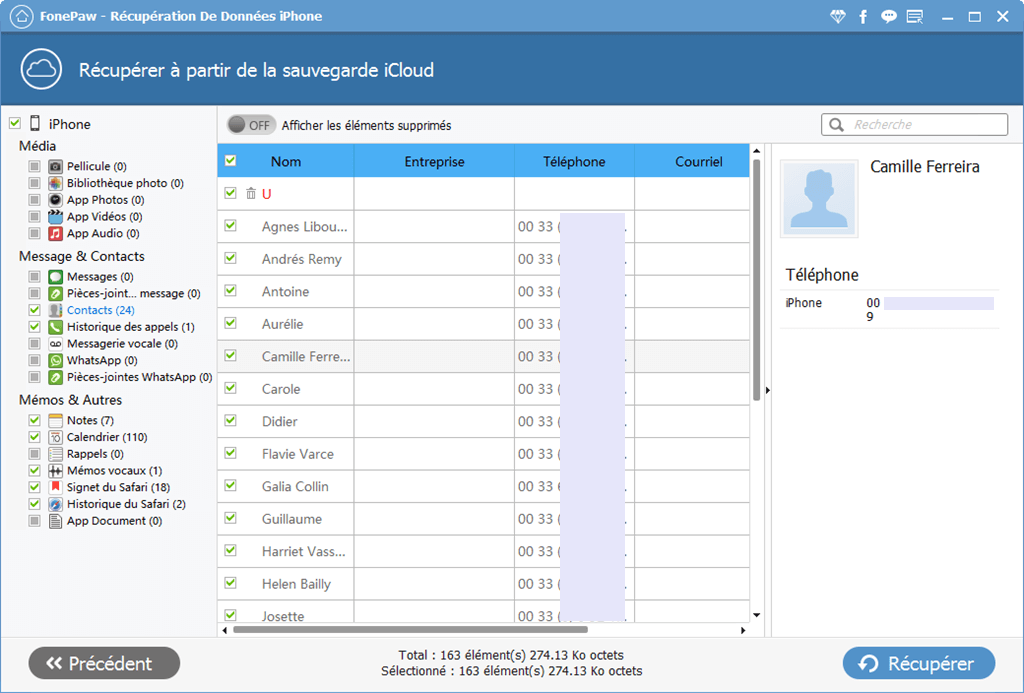
Task: Click the Courriel column header
Action: (x=692, y=161)
